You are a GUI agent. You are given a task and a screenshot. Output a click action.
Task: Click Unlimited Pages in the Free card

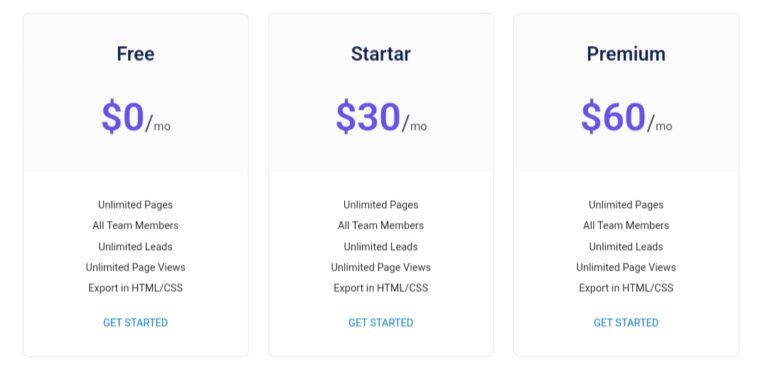tap(136, 205)
